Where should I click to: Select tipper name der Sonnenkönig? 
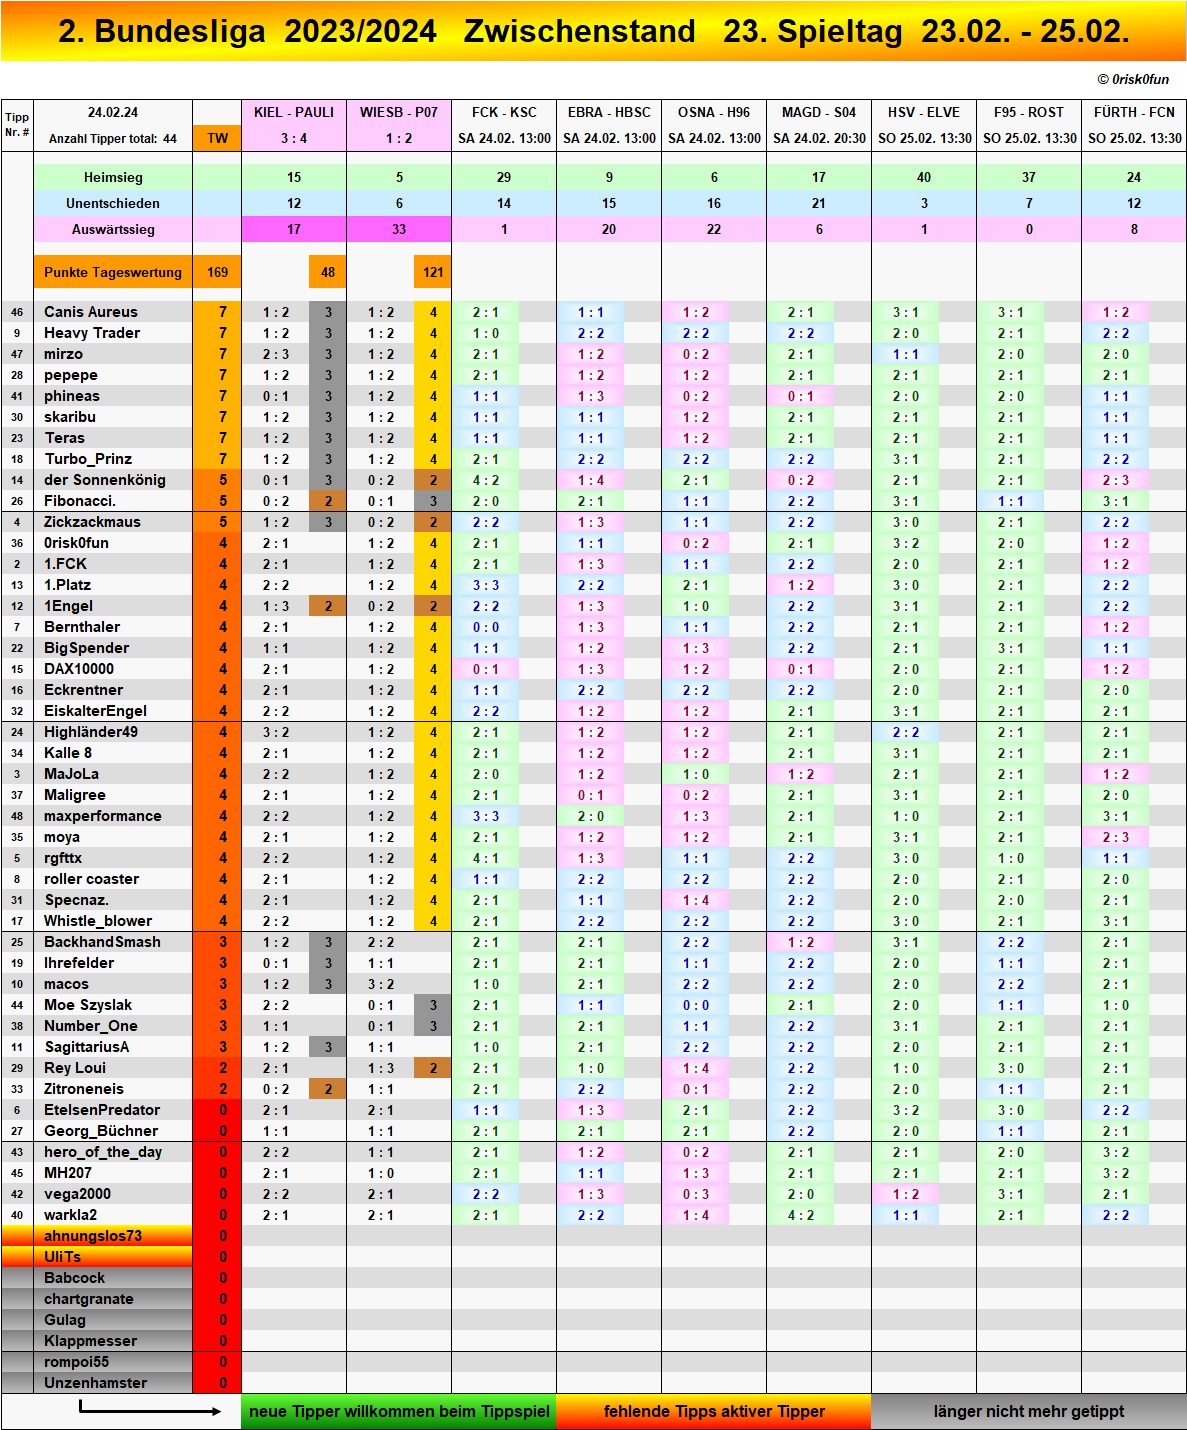[x=105, y=480]
